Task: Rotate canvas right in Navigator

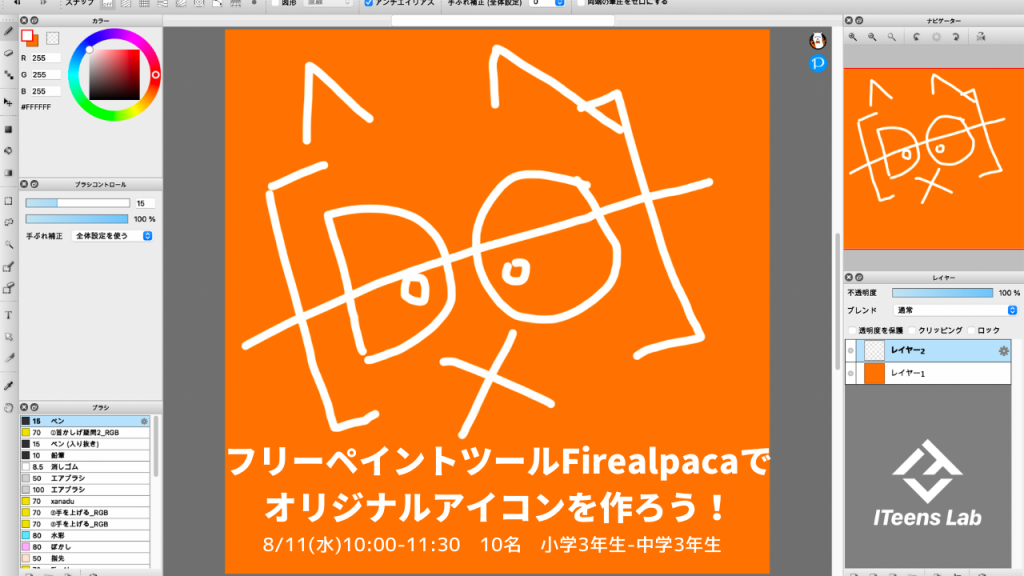Action: click(x=955, y=37)
